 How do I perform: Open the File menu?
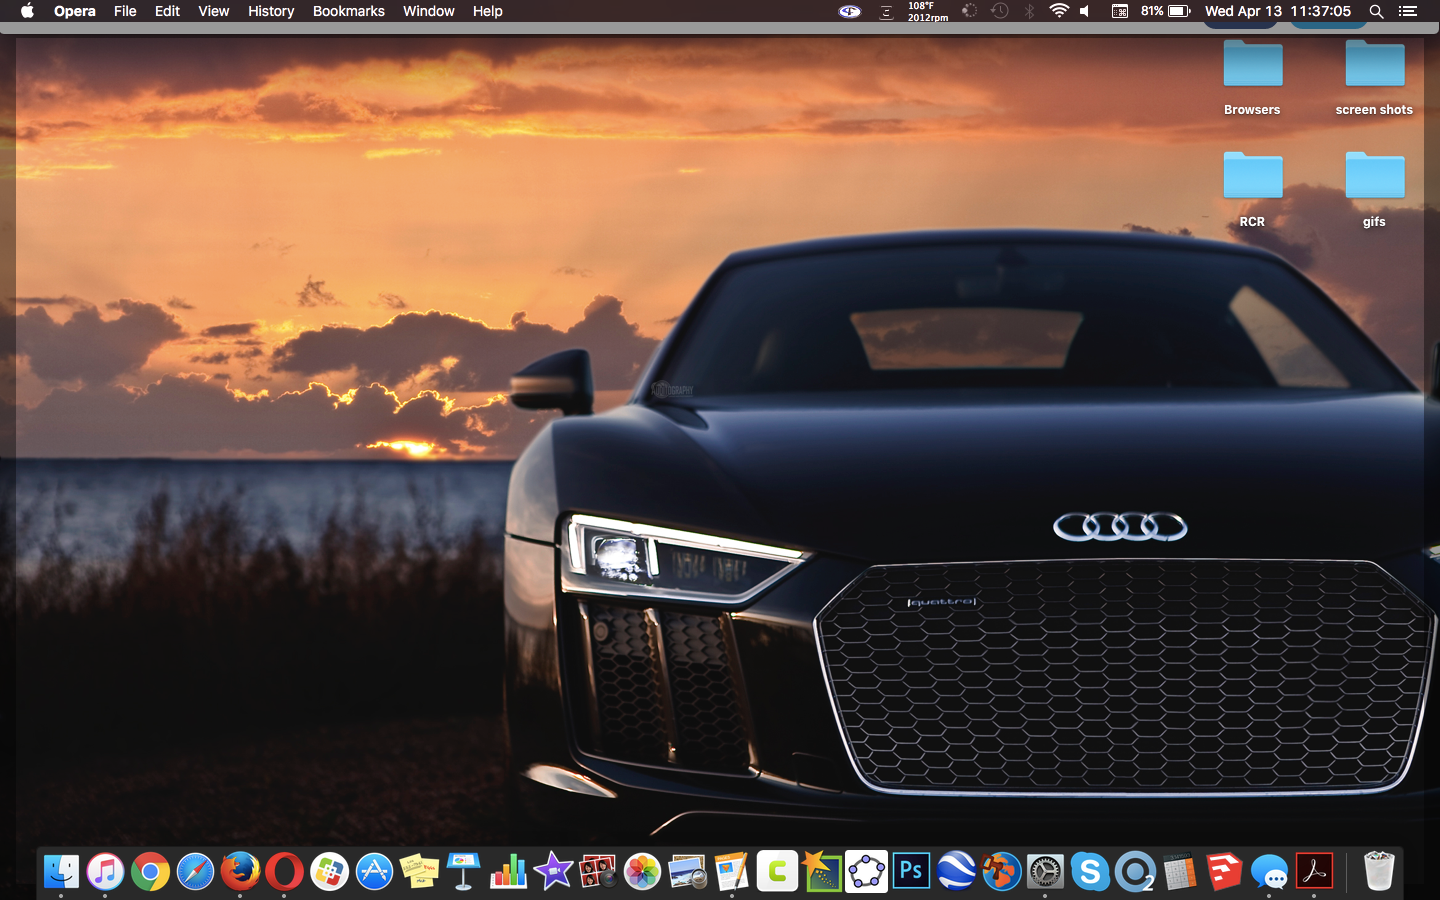(x=125, y=11)
